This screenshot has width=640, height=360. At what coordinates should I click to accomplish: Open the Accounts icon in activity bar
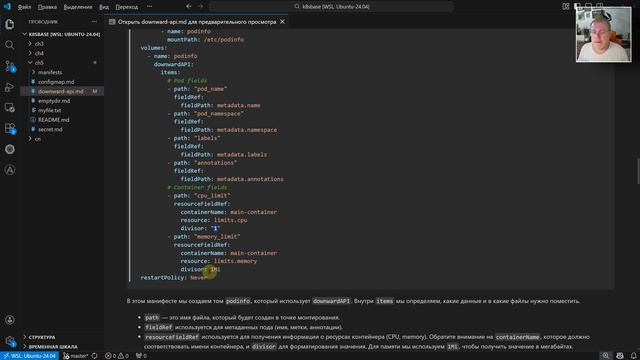pos(10,320)
